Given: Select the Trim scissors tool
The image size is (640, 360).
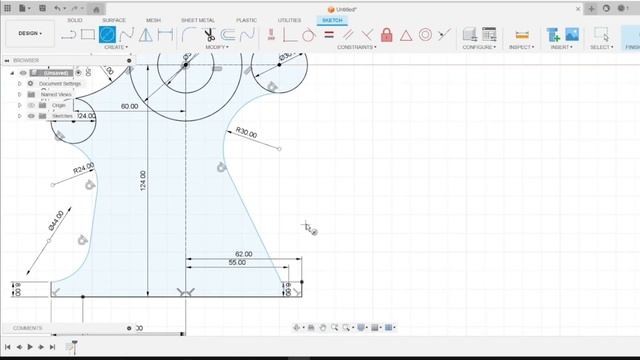Looking at the screenshot, I should tap(209, 35).
